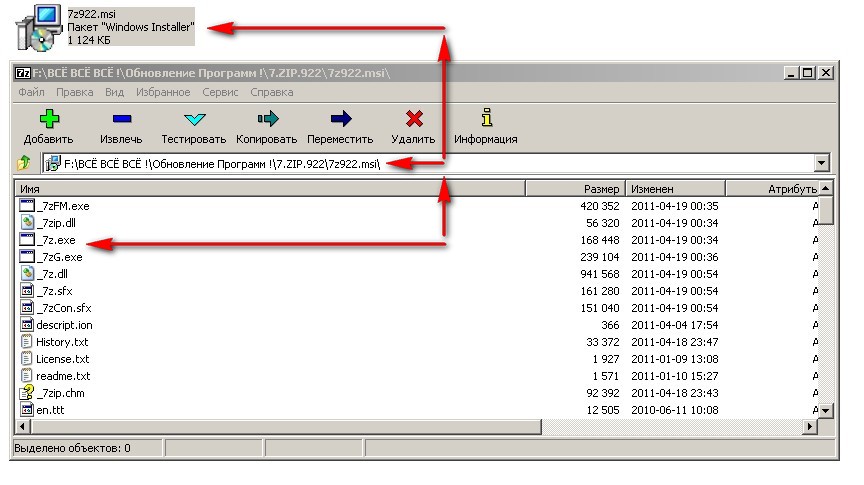864x485 pixels.
Task: Select the file name History.txt
Action: coord(62,342)
